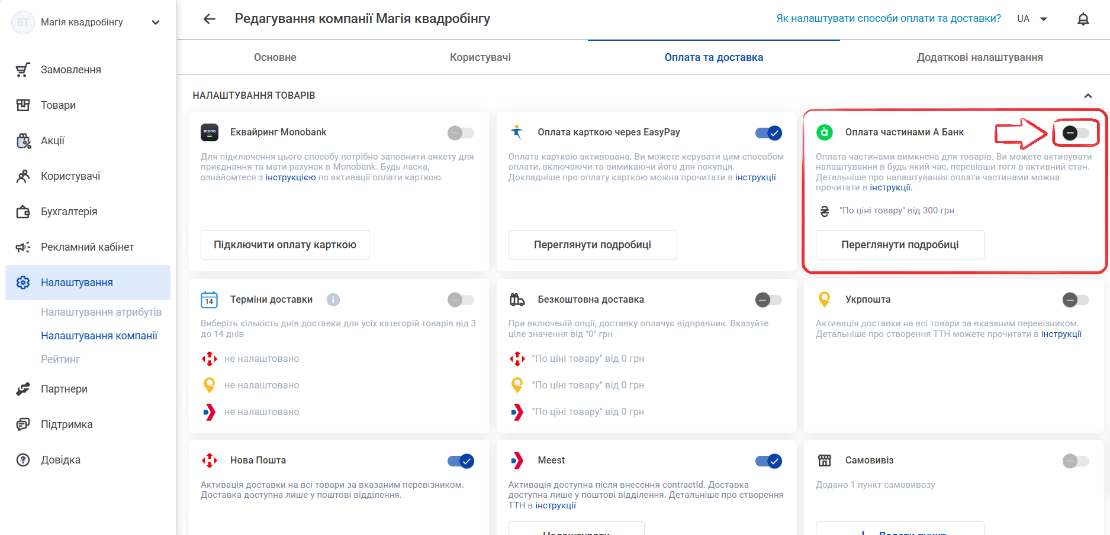Open the Як налаштувати способи оплати link
This screenshot has width=1110, height=535.
[x=888, y=19]
